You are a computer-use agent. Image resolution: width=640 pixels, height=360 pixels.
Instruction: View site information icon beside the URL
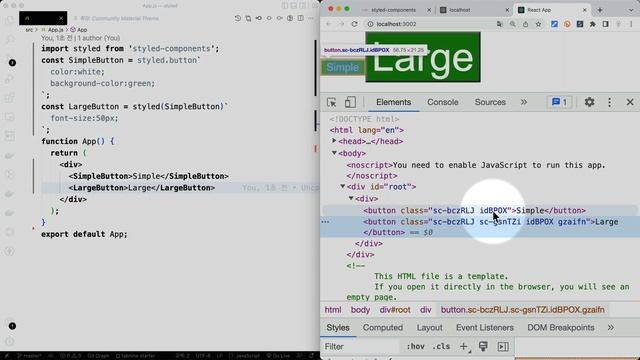pyautogui.click(x=370, y=24)
